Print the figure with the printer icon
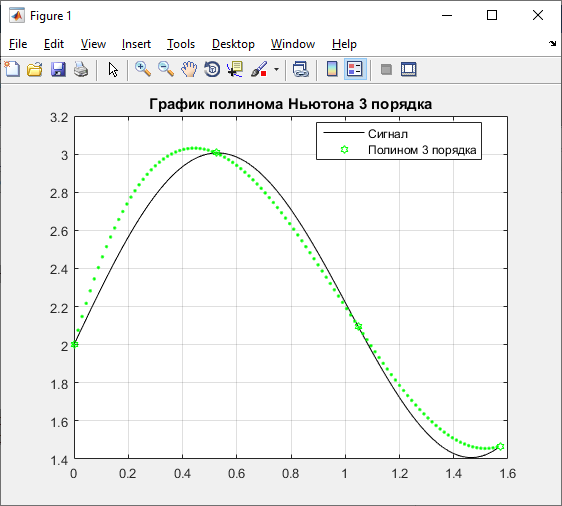Viewport: 562px width, 506px height. (x=81, y=69)
